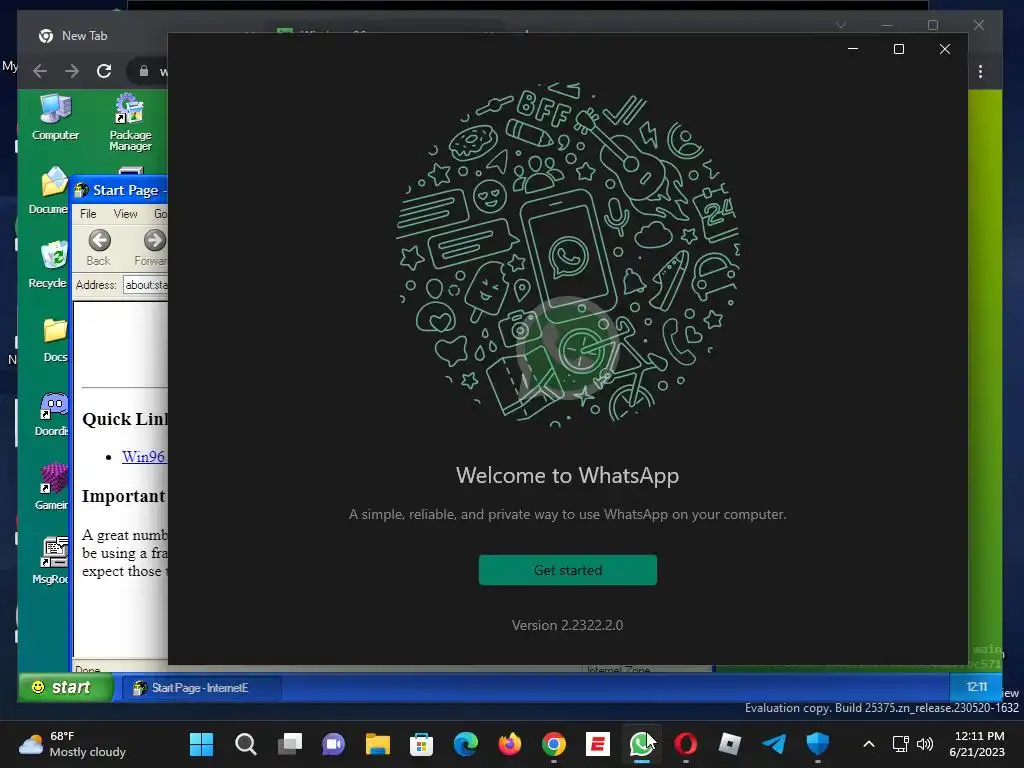The image size is (1024, 768).
Task: Close the WhatsApp window
Action: point(944,49)
